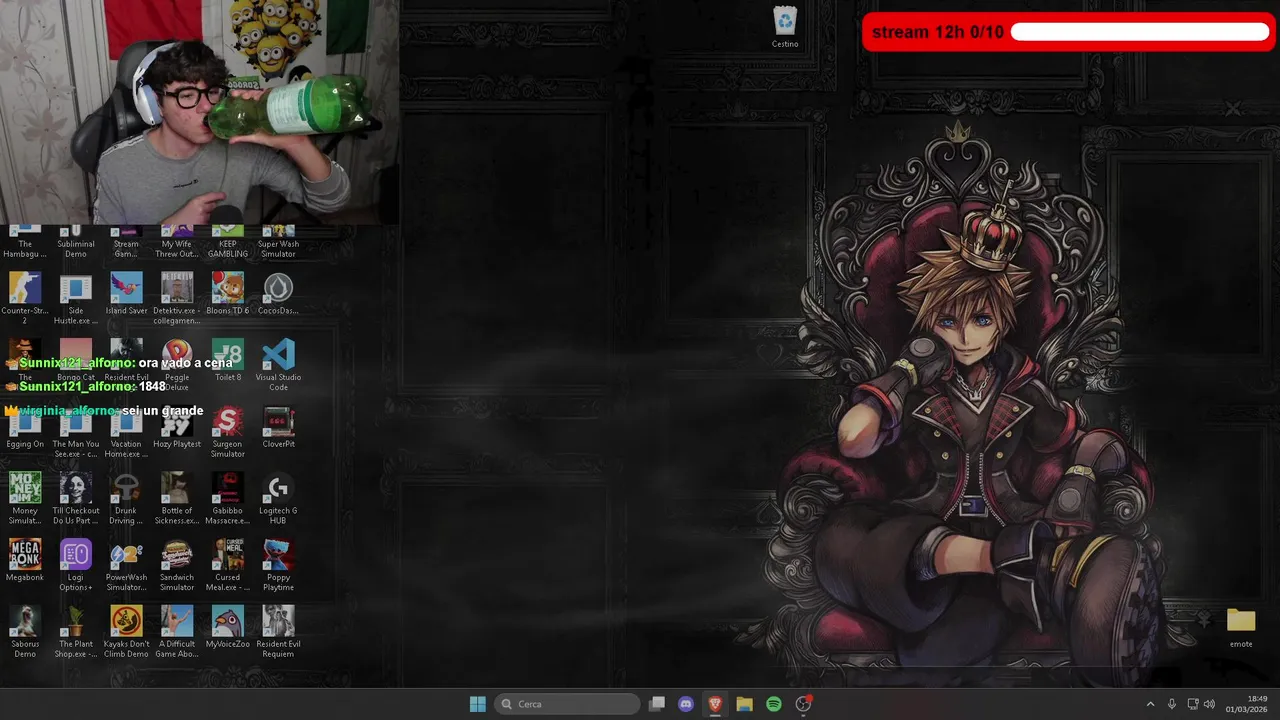Open Task View from taskbar
1280x720 pixels.
point(657,704)
